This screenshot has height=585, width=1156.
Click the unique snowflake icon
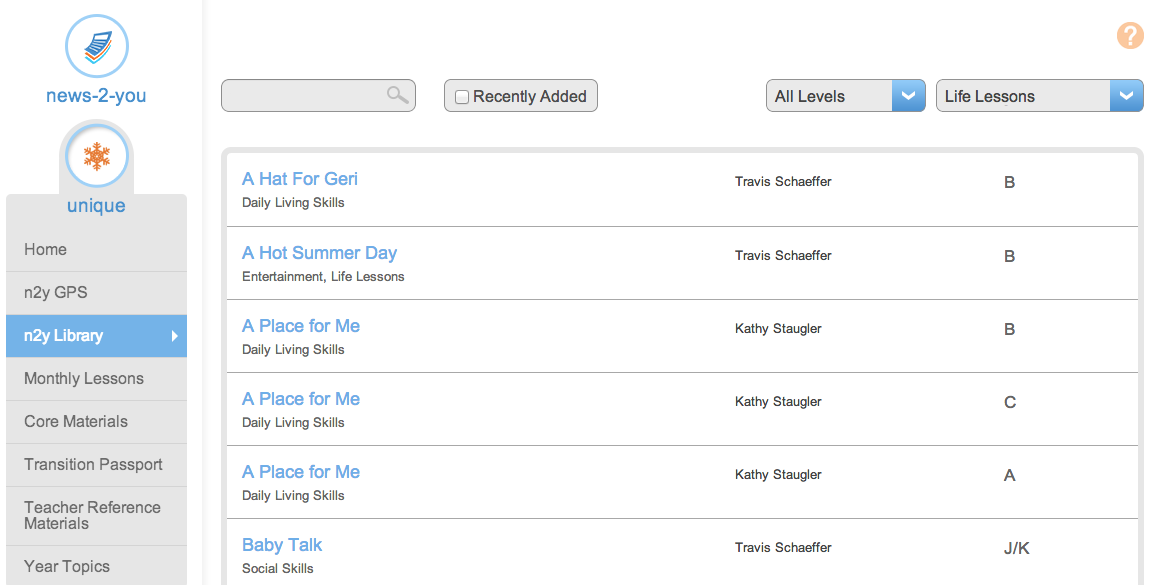pos(97,156)
